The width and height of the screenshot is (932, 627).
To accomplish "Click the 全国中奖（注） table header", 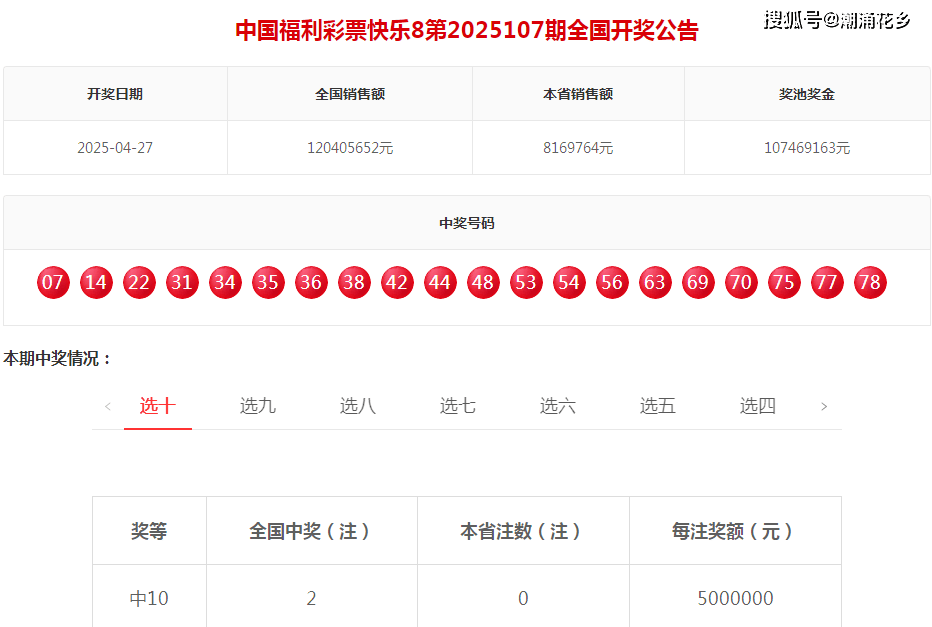I will (311, 531).
